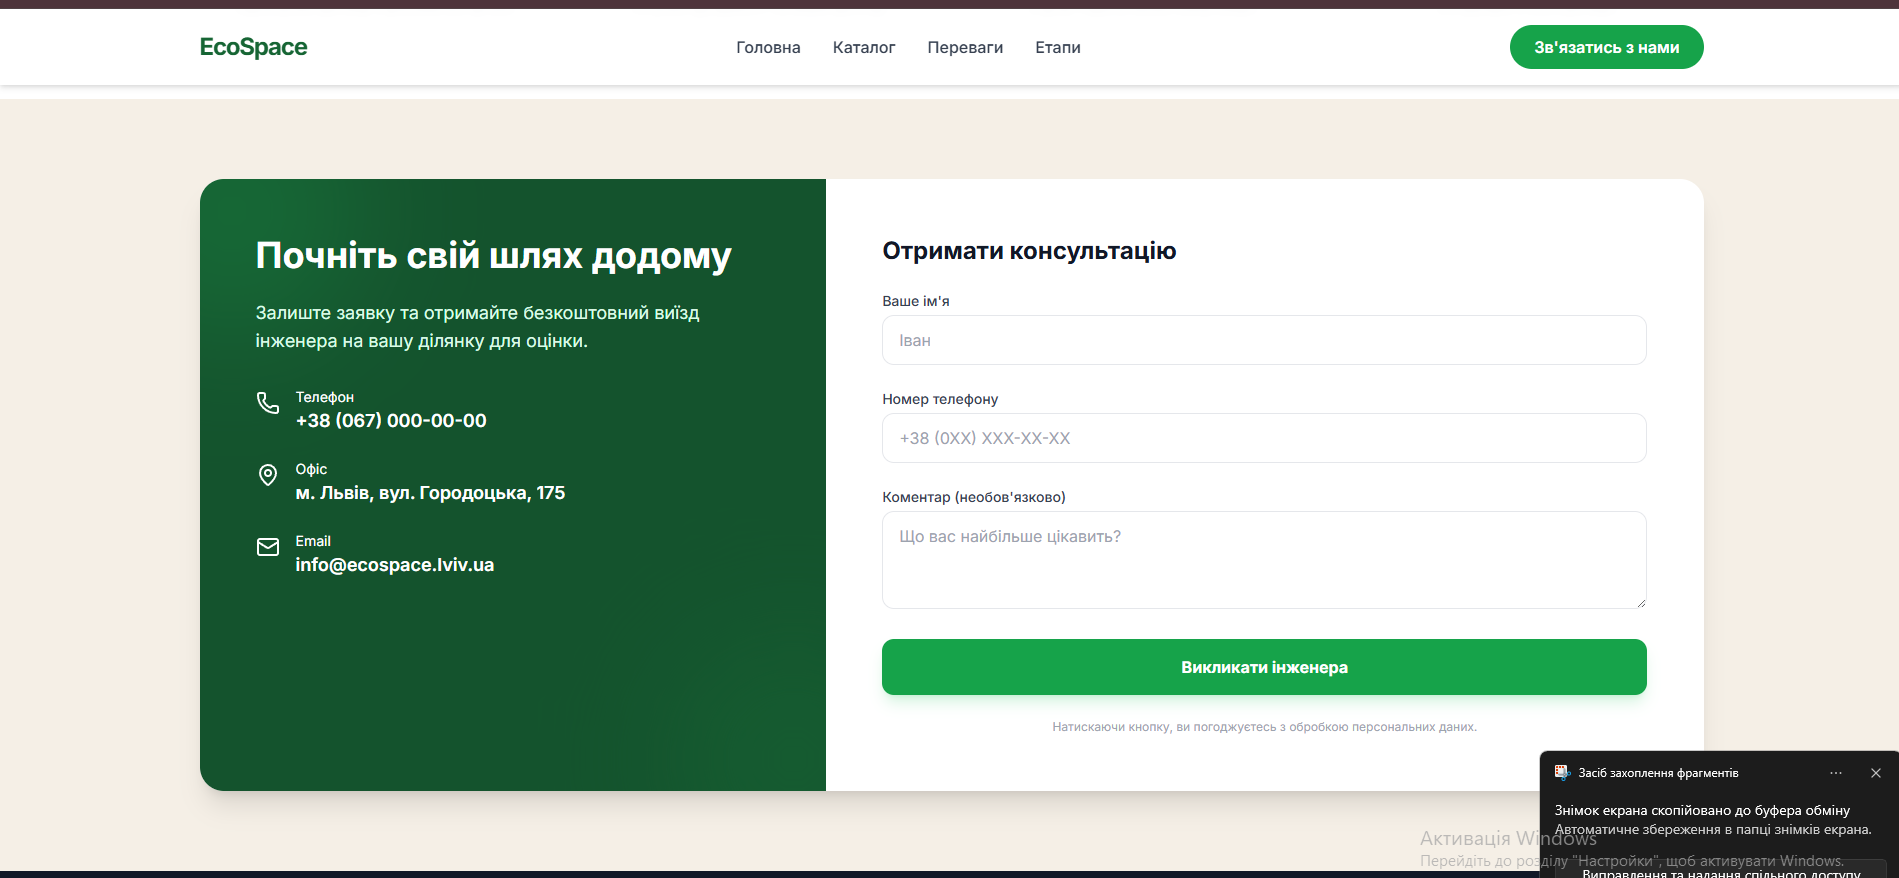Click the paragraph starting with Залиште заявку
Image resolution: width=1899 pixels, height=878 pixels.
477,327
